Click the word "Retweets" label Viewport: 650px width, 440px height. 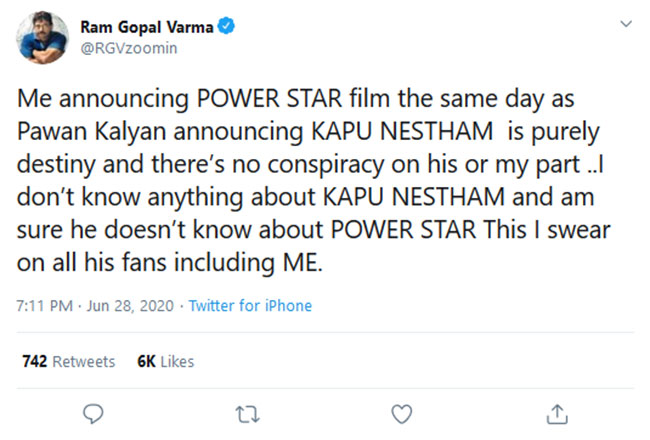click(x=83, y=361)
